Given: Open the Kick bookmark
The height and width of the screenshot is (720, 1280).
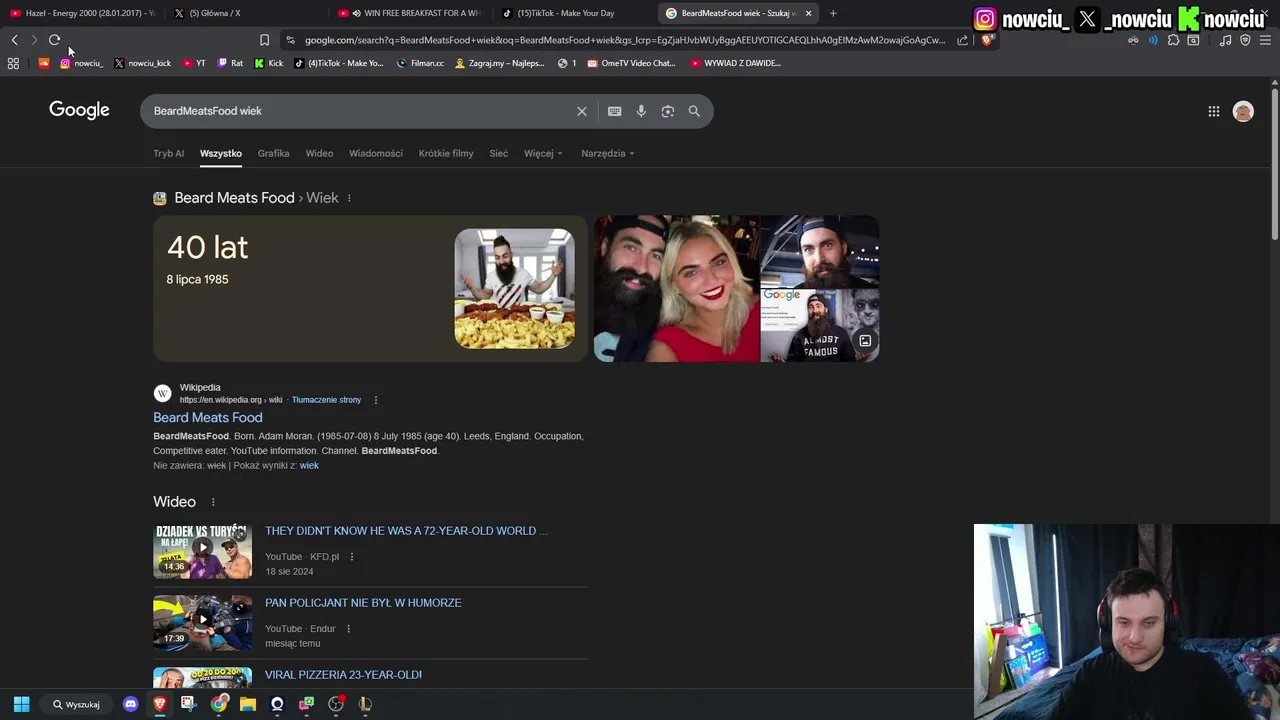Looking at the screenshot, I should (268, 63).
